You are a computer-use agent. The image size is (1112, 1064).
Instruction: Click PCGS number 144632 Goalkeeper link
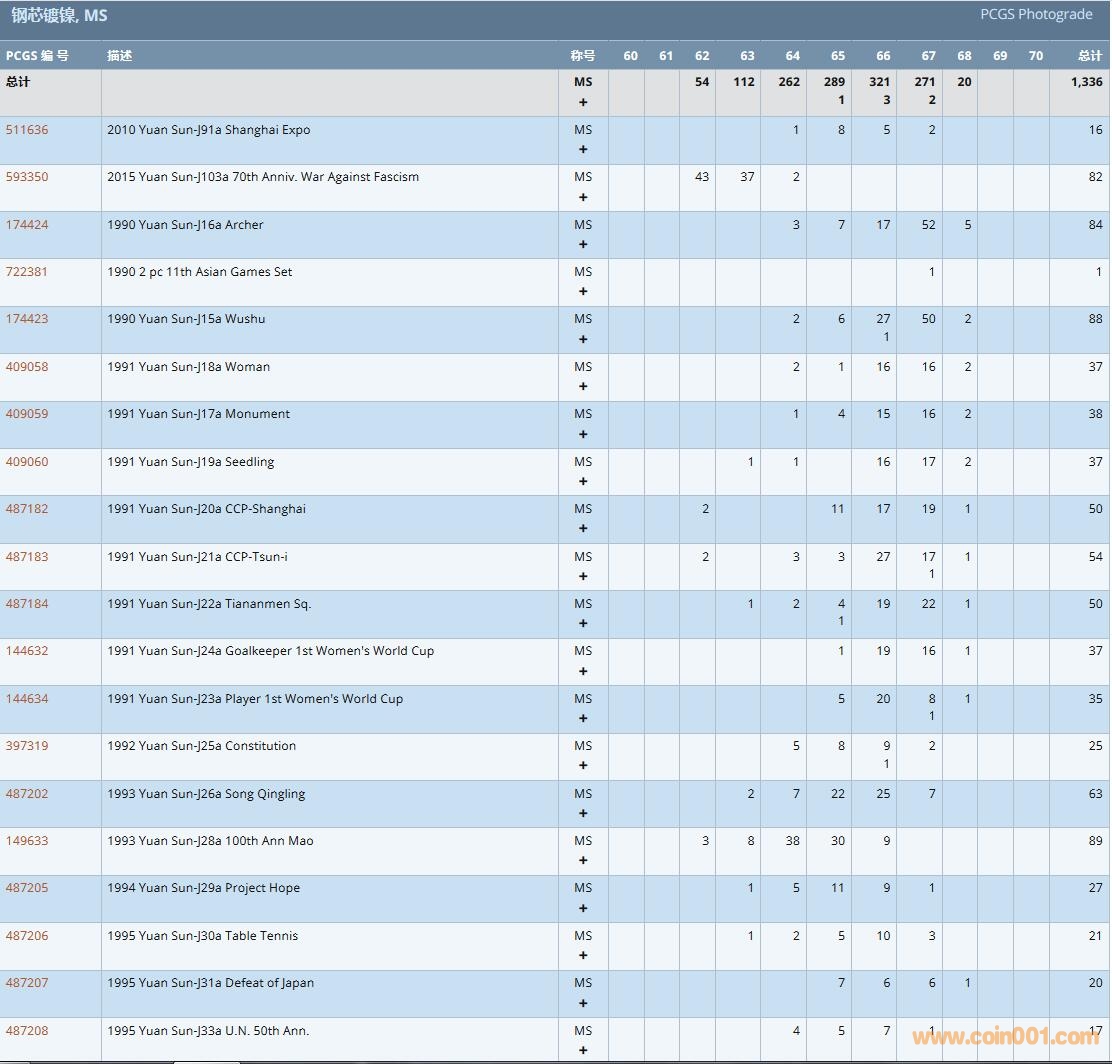tap(27, 651)
